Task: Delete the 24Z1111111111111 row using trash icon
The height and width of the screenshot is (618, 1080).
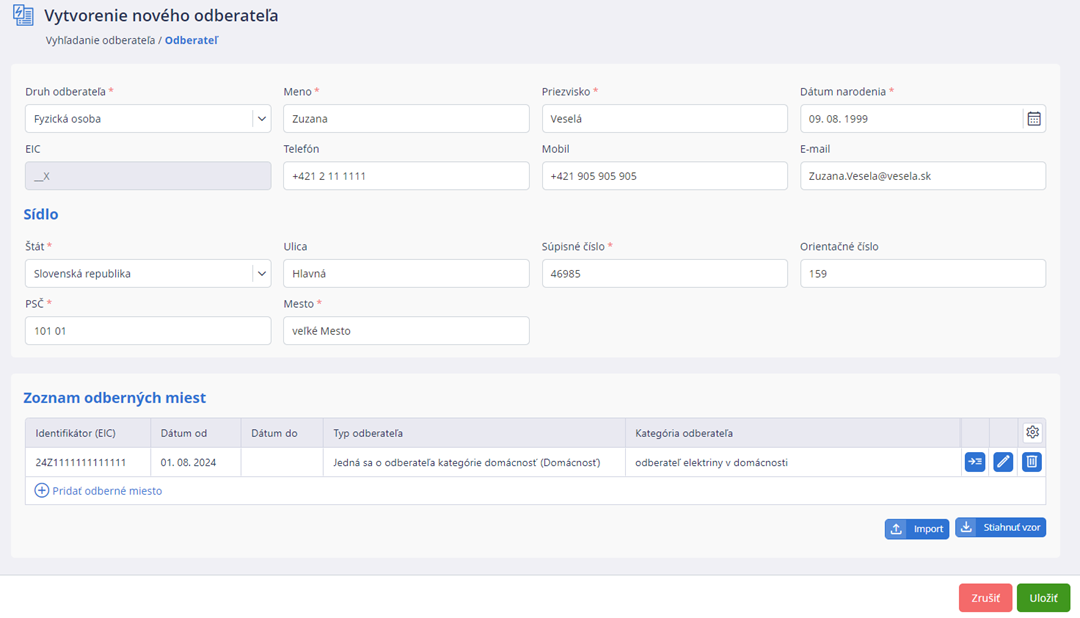Action: pos(1032,462)
